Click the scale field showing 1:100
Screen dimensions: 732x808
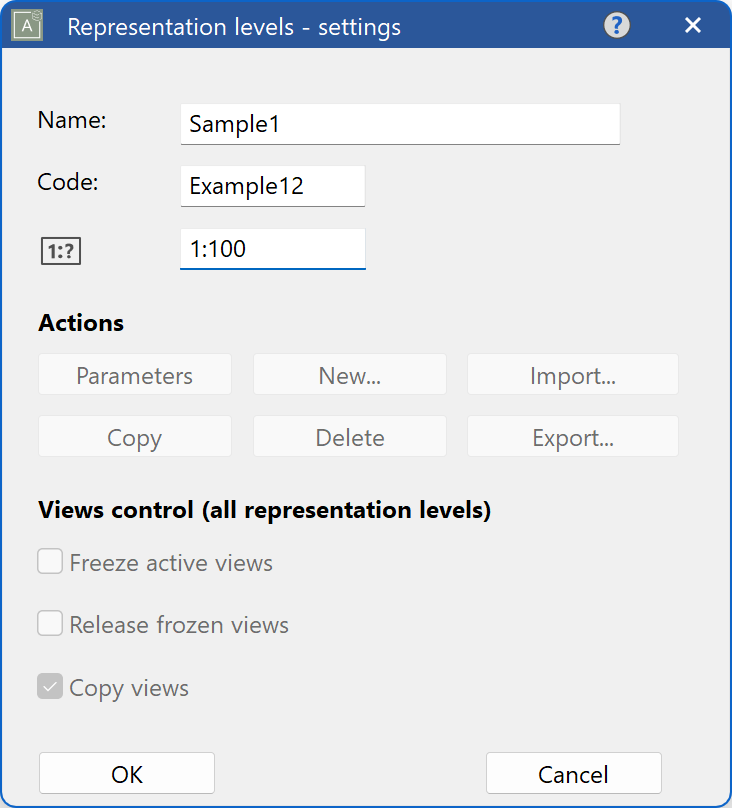[273, 249]
